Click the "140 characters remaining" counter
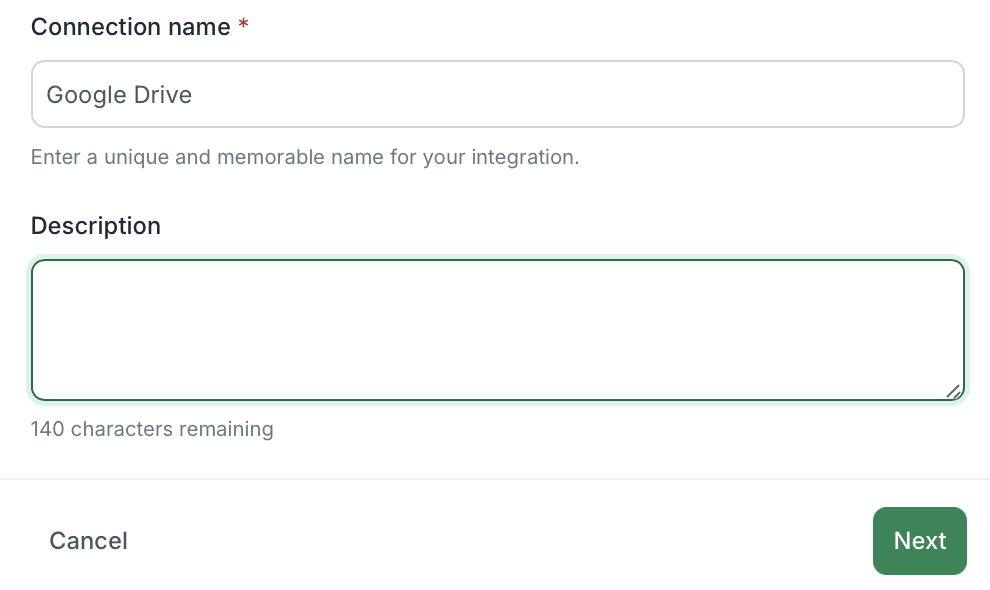This screenshot has height=590, width=990. (x=152, y=429)
